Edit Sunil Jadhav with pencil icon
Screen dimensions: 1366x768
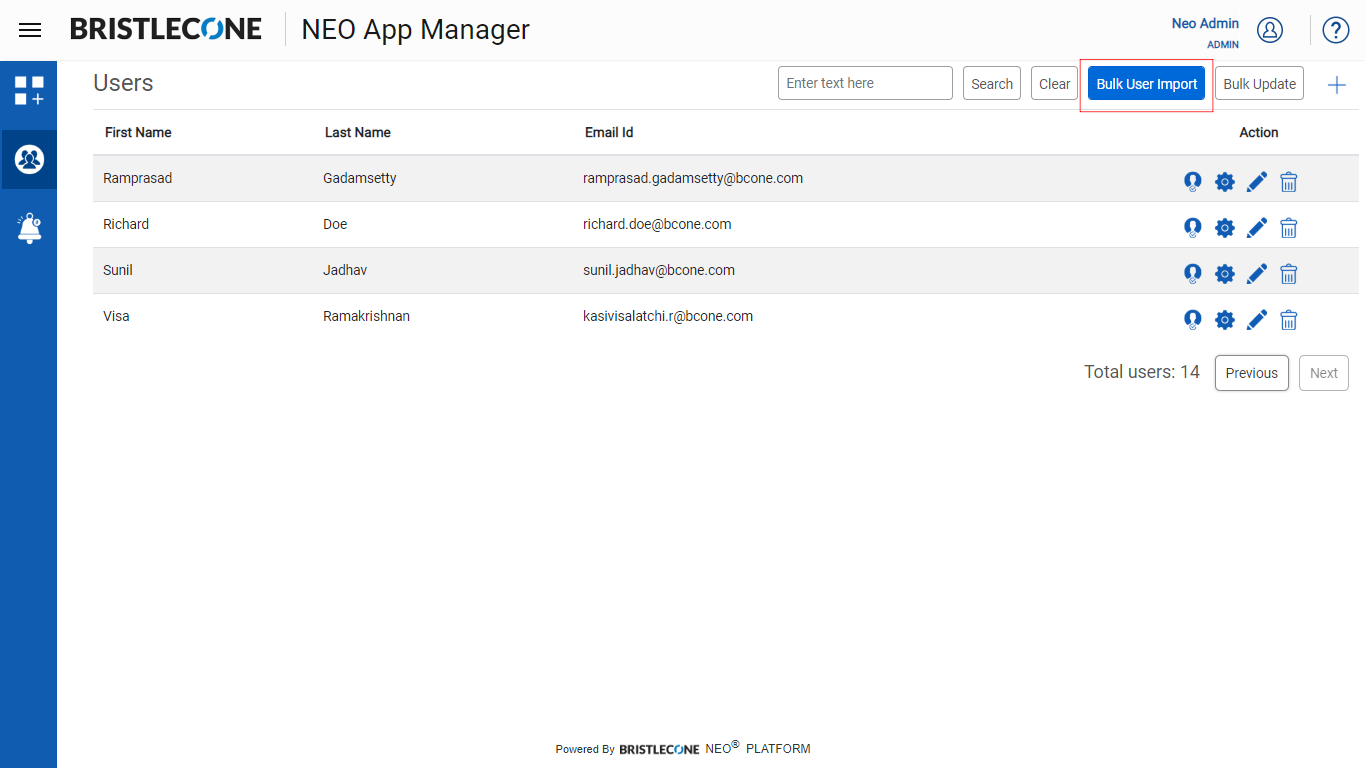tap(1257, 273)
